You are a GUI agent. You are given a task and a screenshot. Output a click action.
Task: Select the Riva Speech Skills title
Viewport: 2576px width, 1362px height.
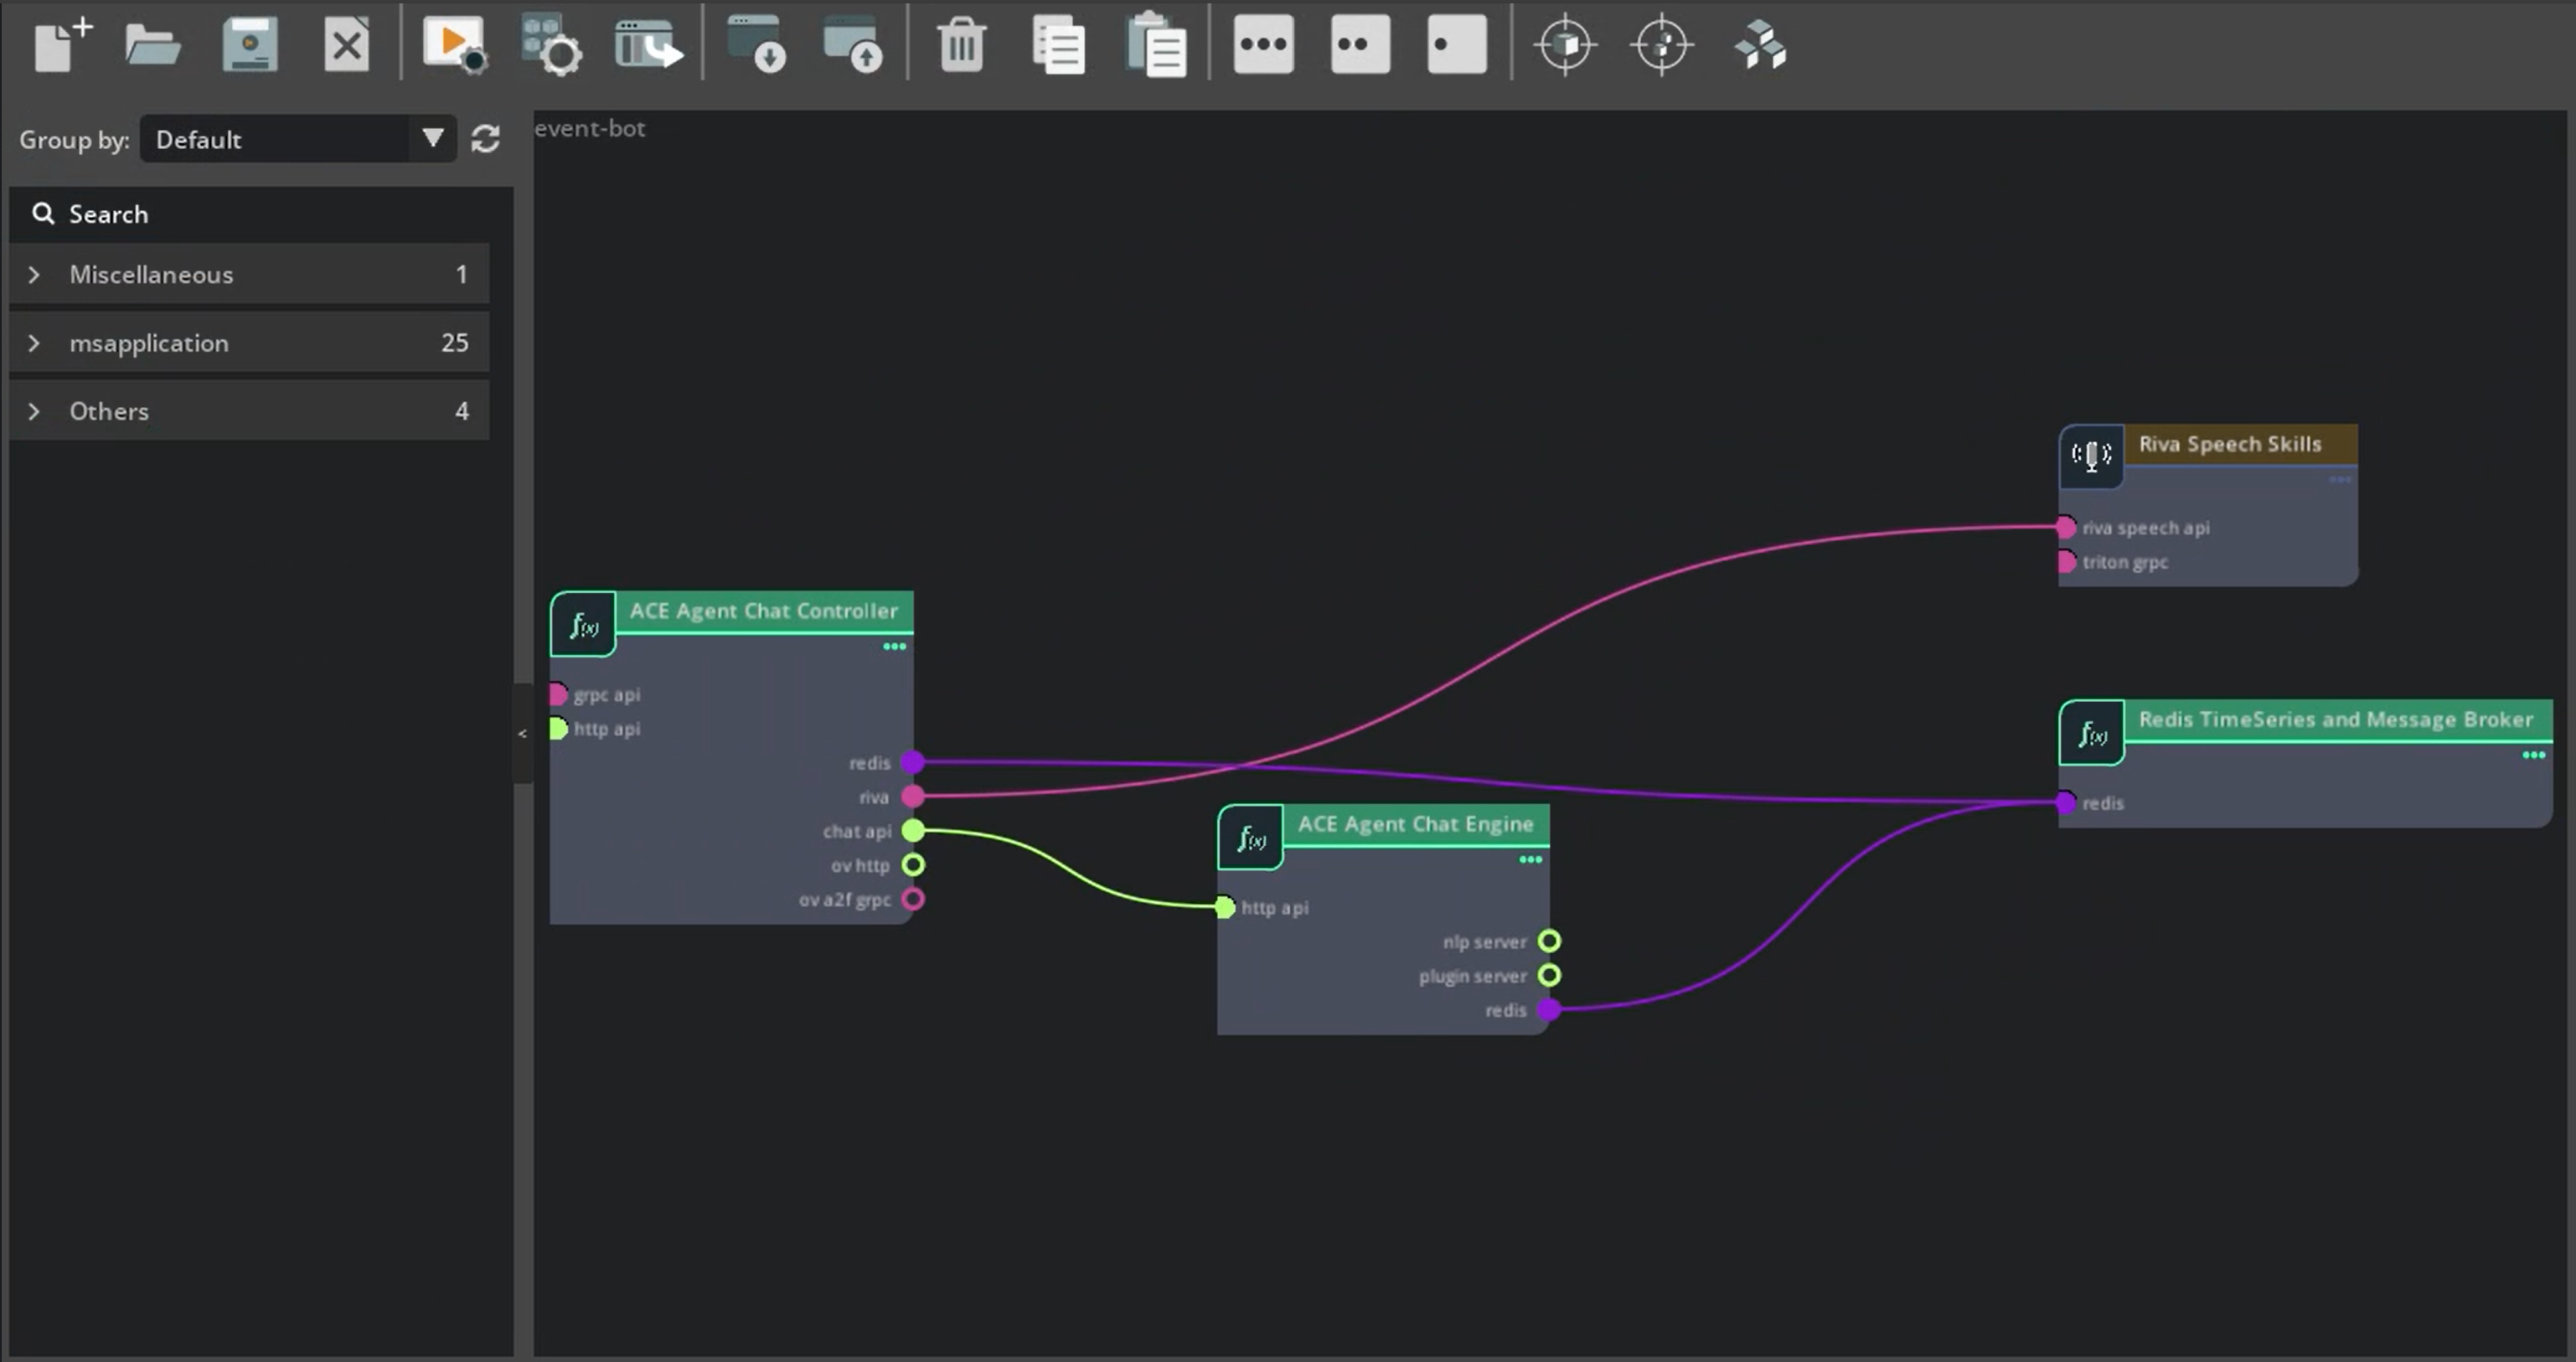tap(2229, 444)
